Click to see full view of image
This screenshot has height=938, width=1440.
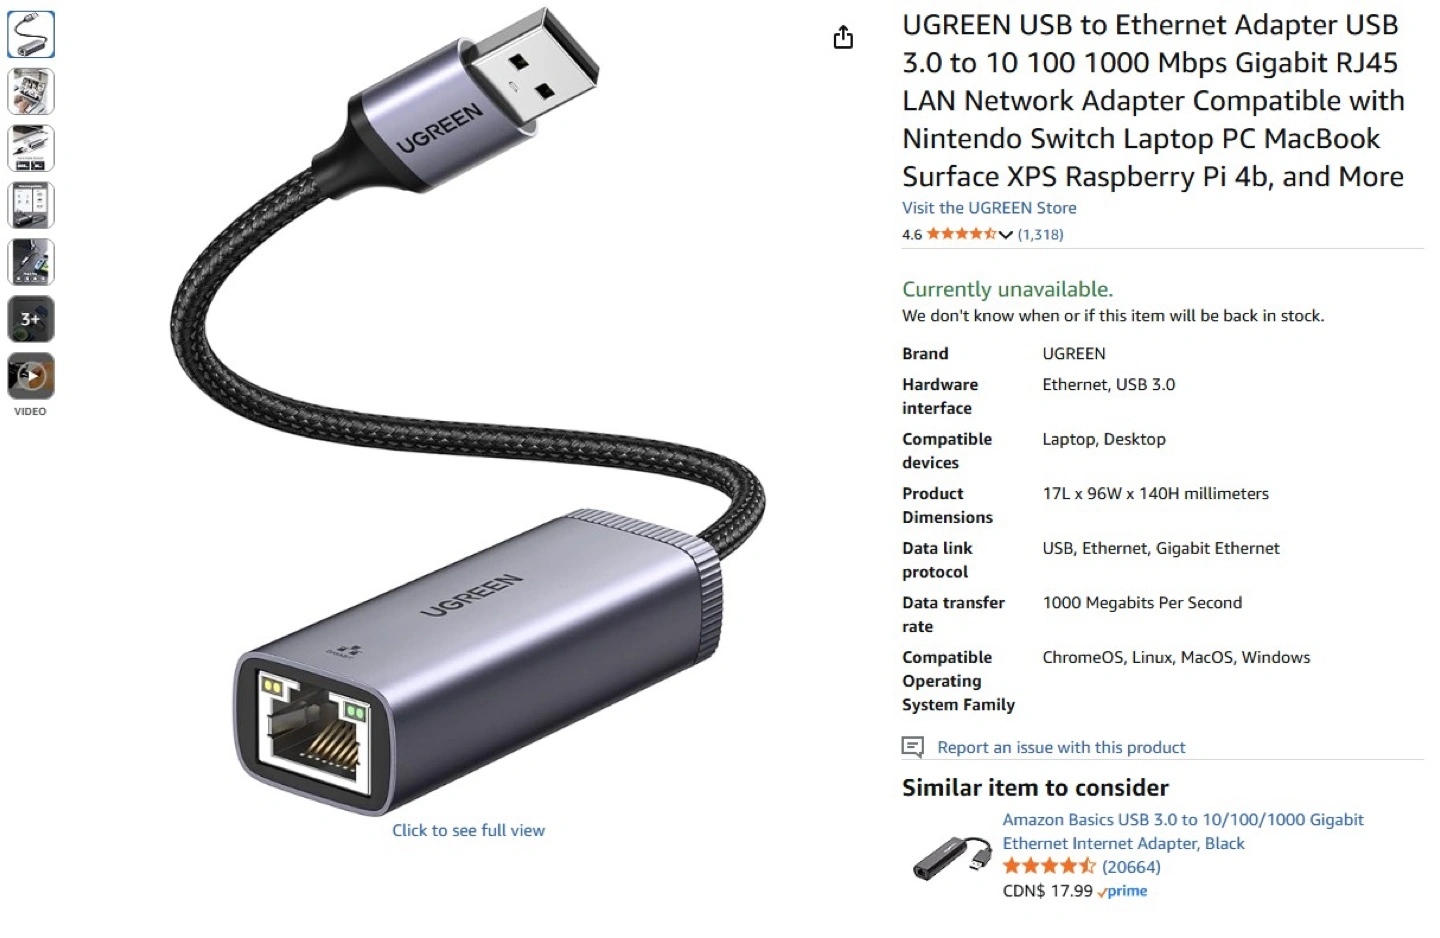(468, 830)
